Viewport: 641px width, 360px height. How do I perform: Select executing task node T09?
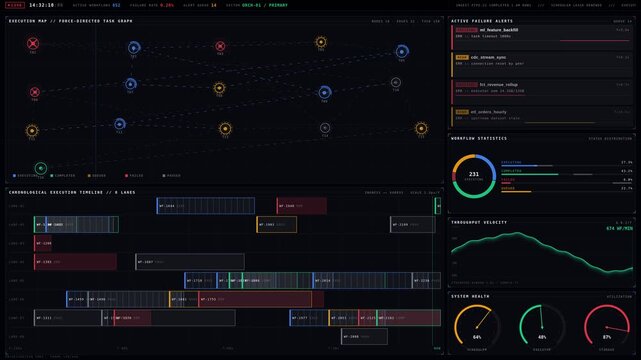pos(325,92)
